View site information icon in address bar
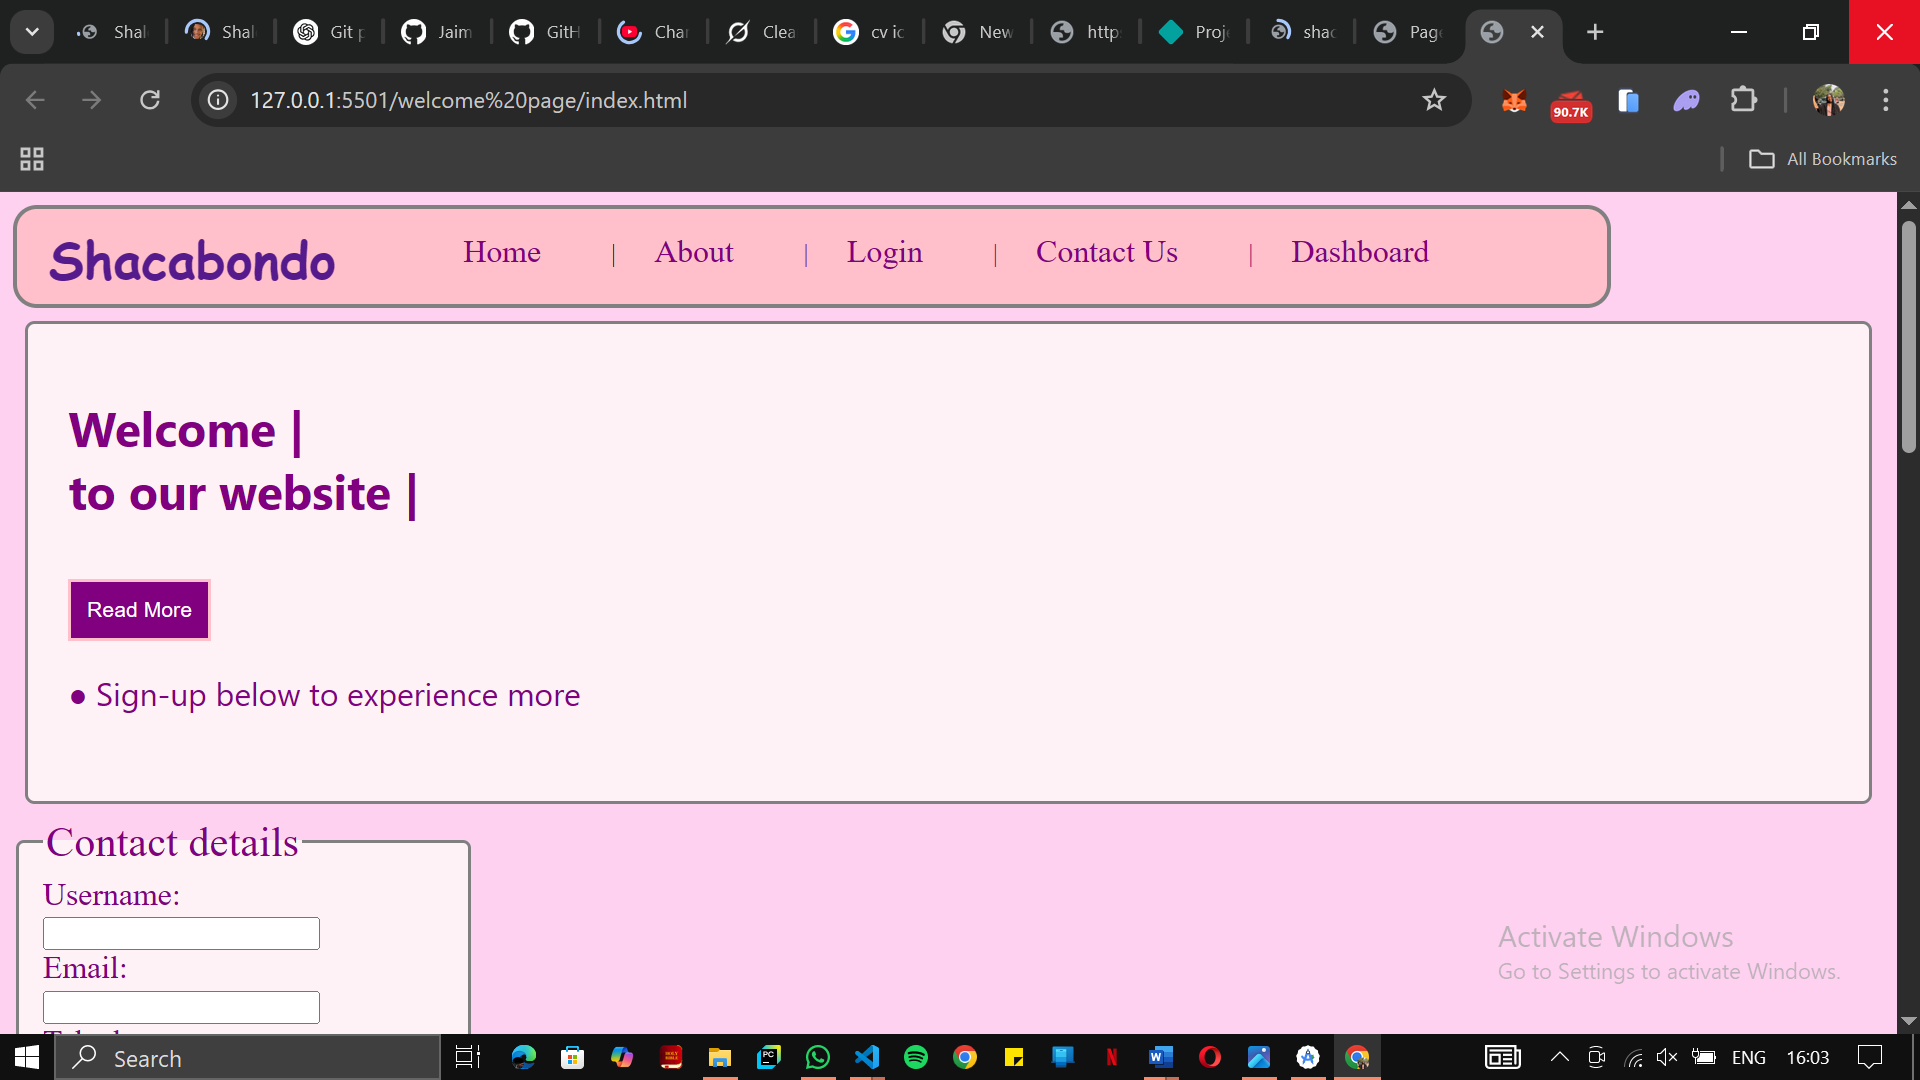Image resolution: width=1920 pixels, height=1080 pixels. click(218, 100)
